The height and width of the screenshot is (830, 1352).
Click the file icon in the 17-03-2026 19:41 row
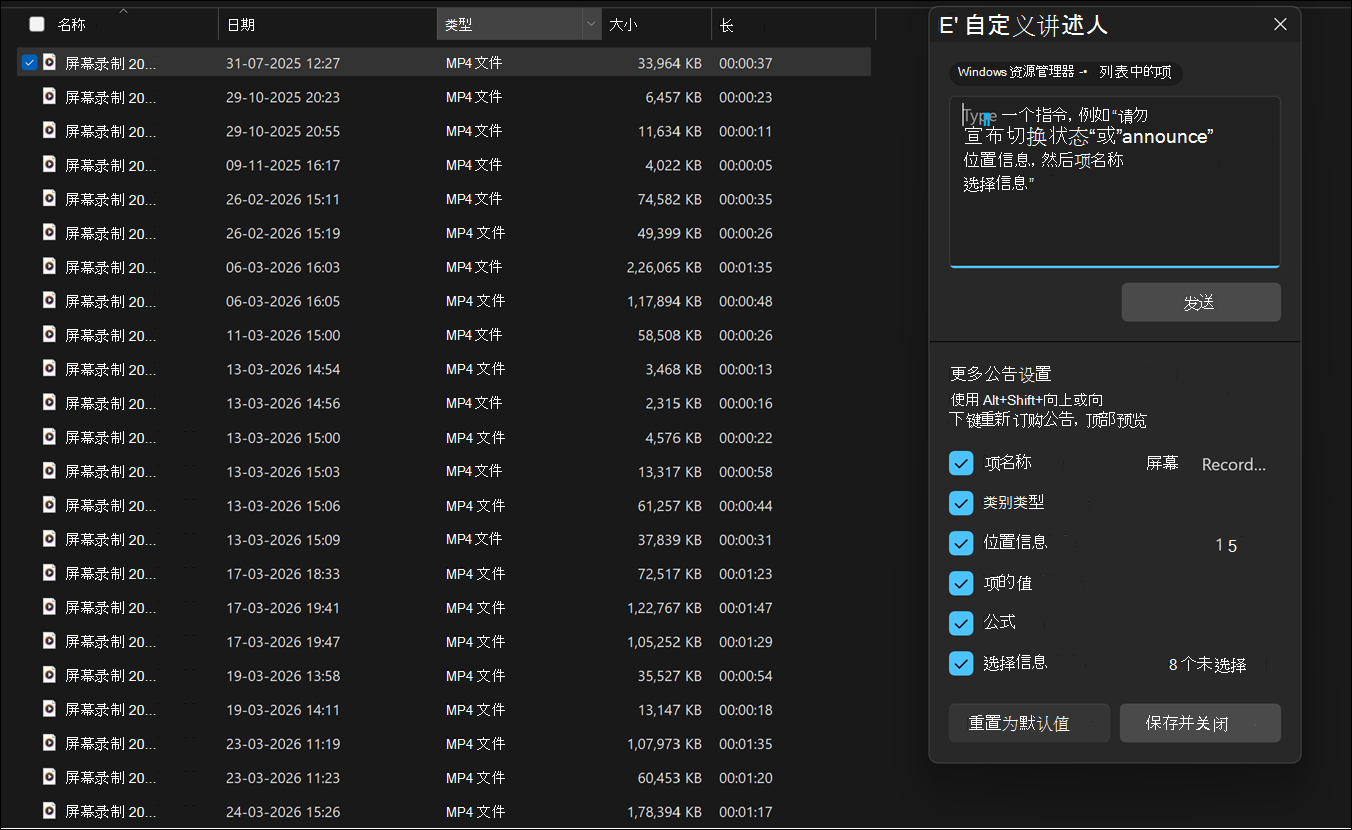coord(48,607)
